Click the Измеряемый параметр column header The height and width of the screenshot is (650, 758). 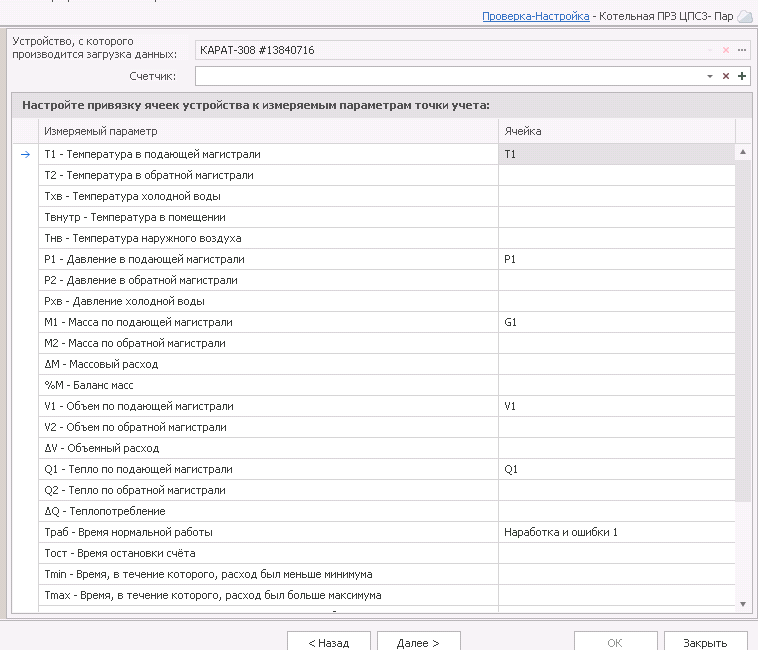point(268,131)
